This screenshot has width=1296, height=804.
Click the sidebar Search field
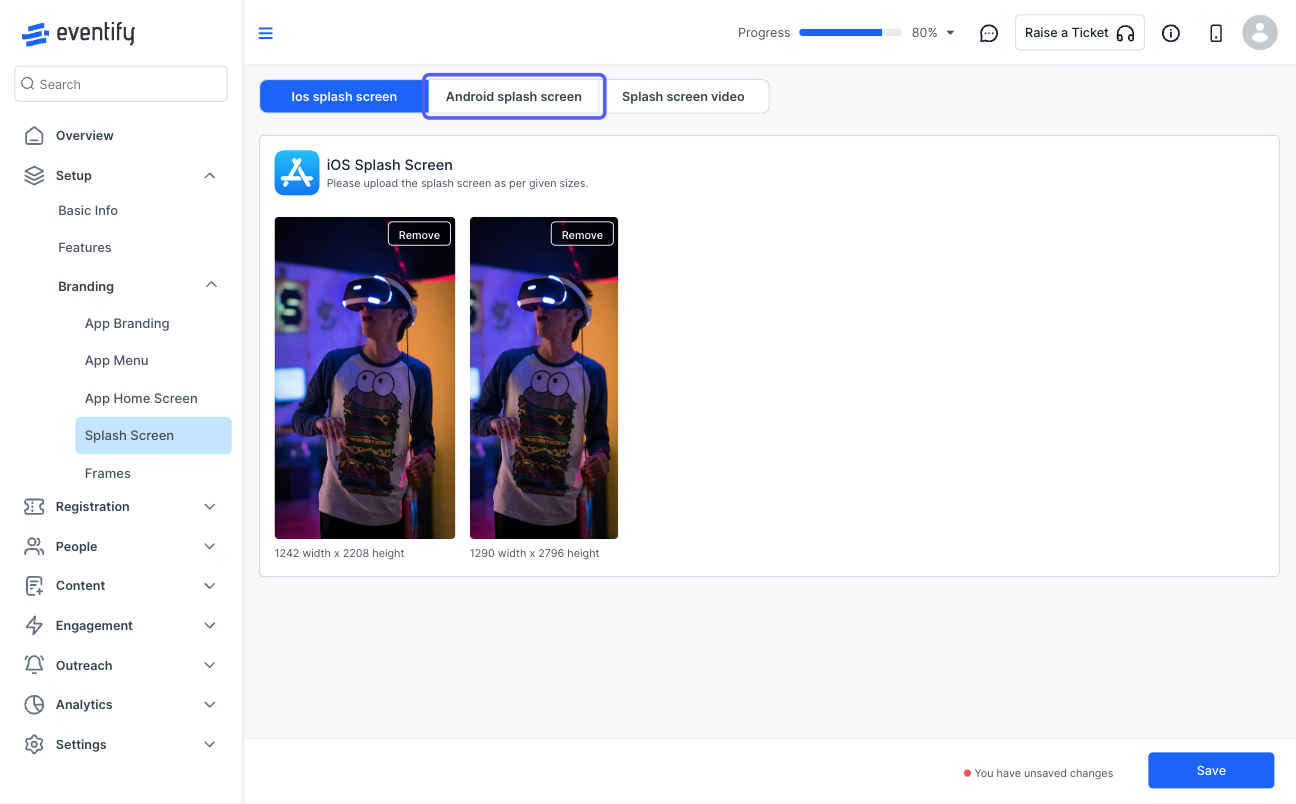[x=121, y=84]
